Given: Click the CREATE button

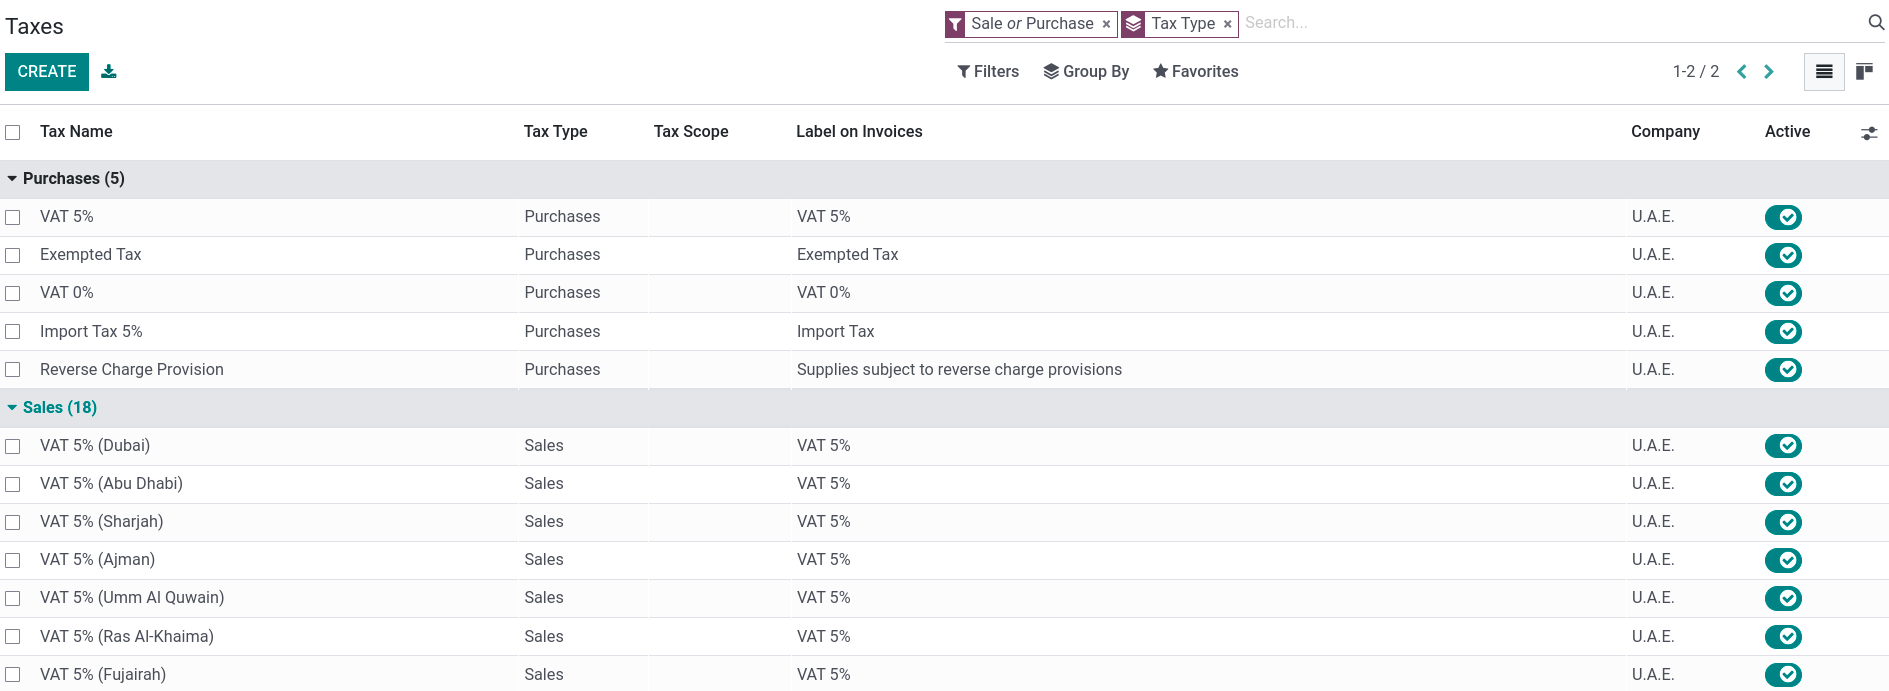Looking at the screenshot, I should (47, 72).
